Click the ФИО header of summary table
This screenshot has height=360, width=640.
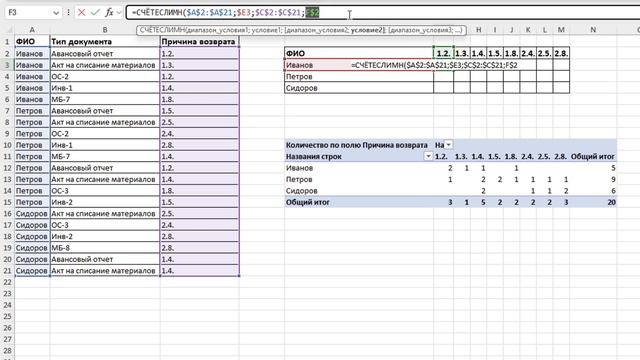pyautogui.click(x=359, y=53)
